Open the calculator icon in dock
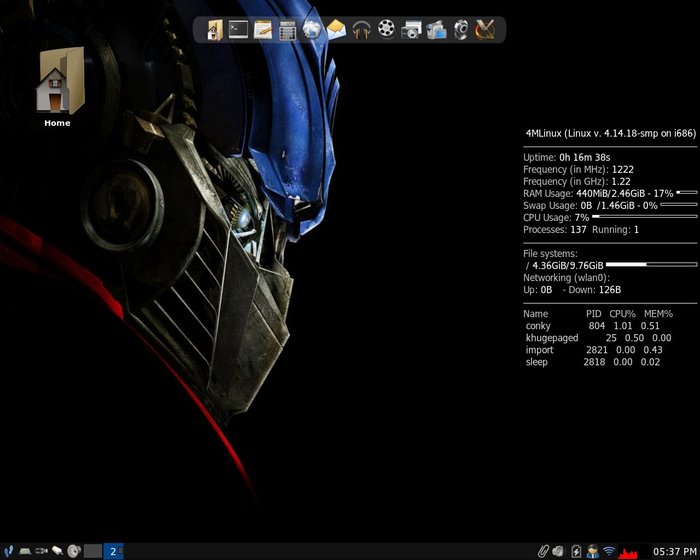 tap(288, 30)
